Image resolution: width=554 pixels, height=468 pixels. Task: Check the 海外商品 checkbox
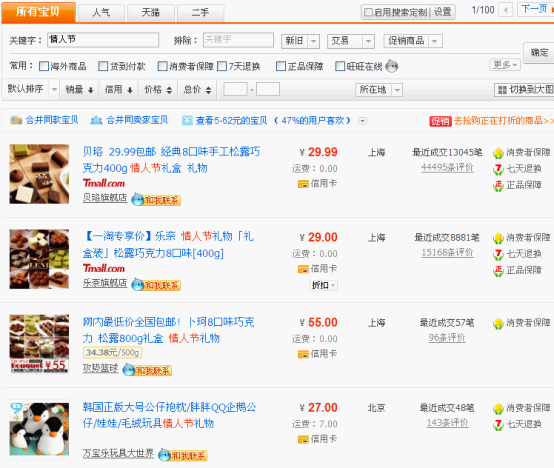[44, 66]
